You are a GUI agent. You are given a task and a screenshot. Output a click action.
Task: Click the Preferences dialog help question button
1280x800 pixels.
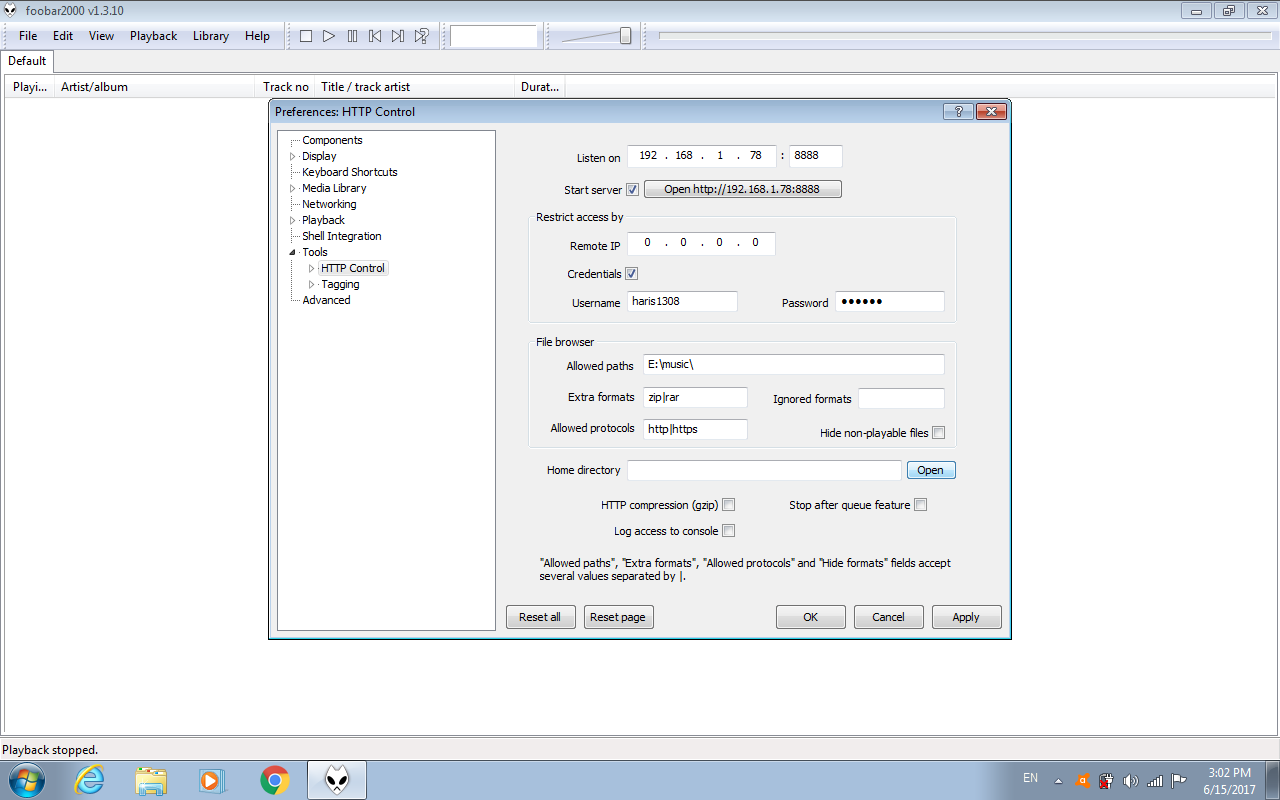[x=958, y=111]
